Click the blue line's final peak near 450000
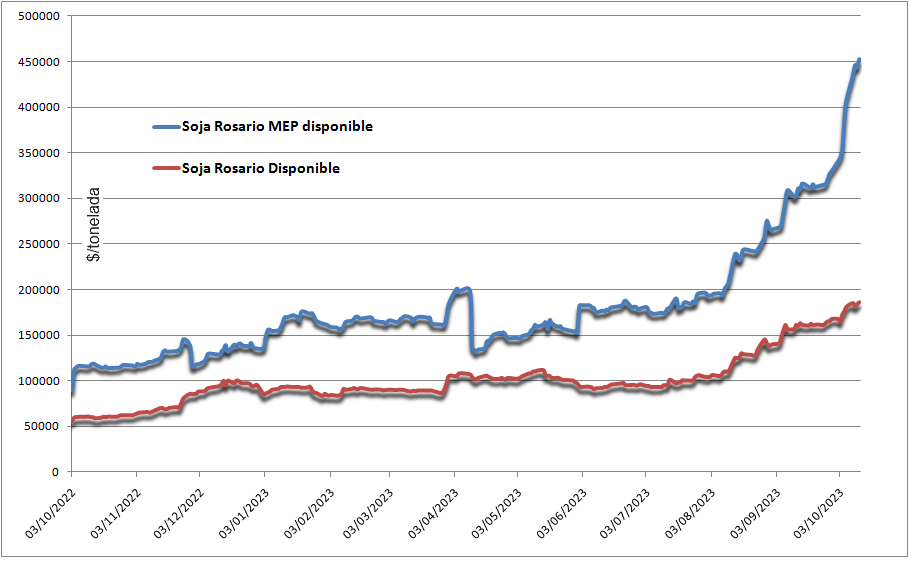 859,62
